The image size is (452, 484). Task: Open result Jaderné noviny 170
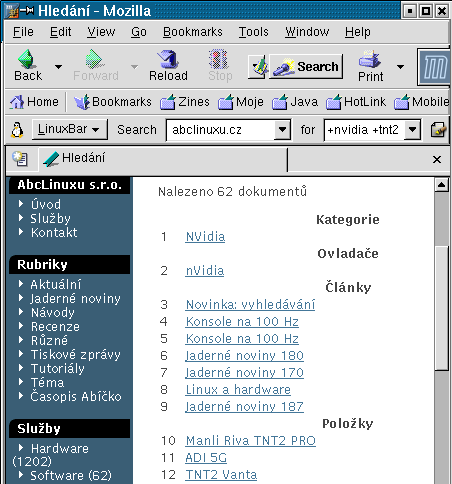(245, 373)
